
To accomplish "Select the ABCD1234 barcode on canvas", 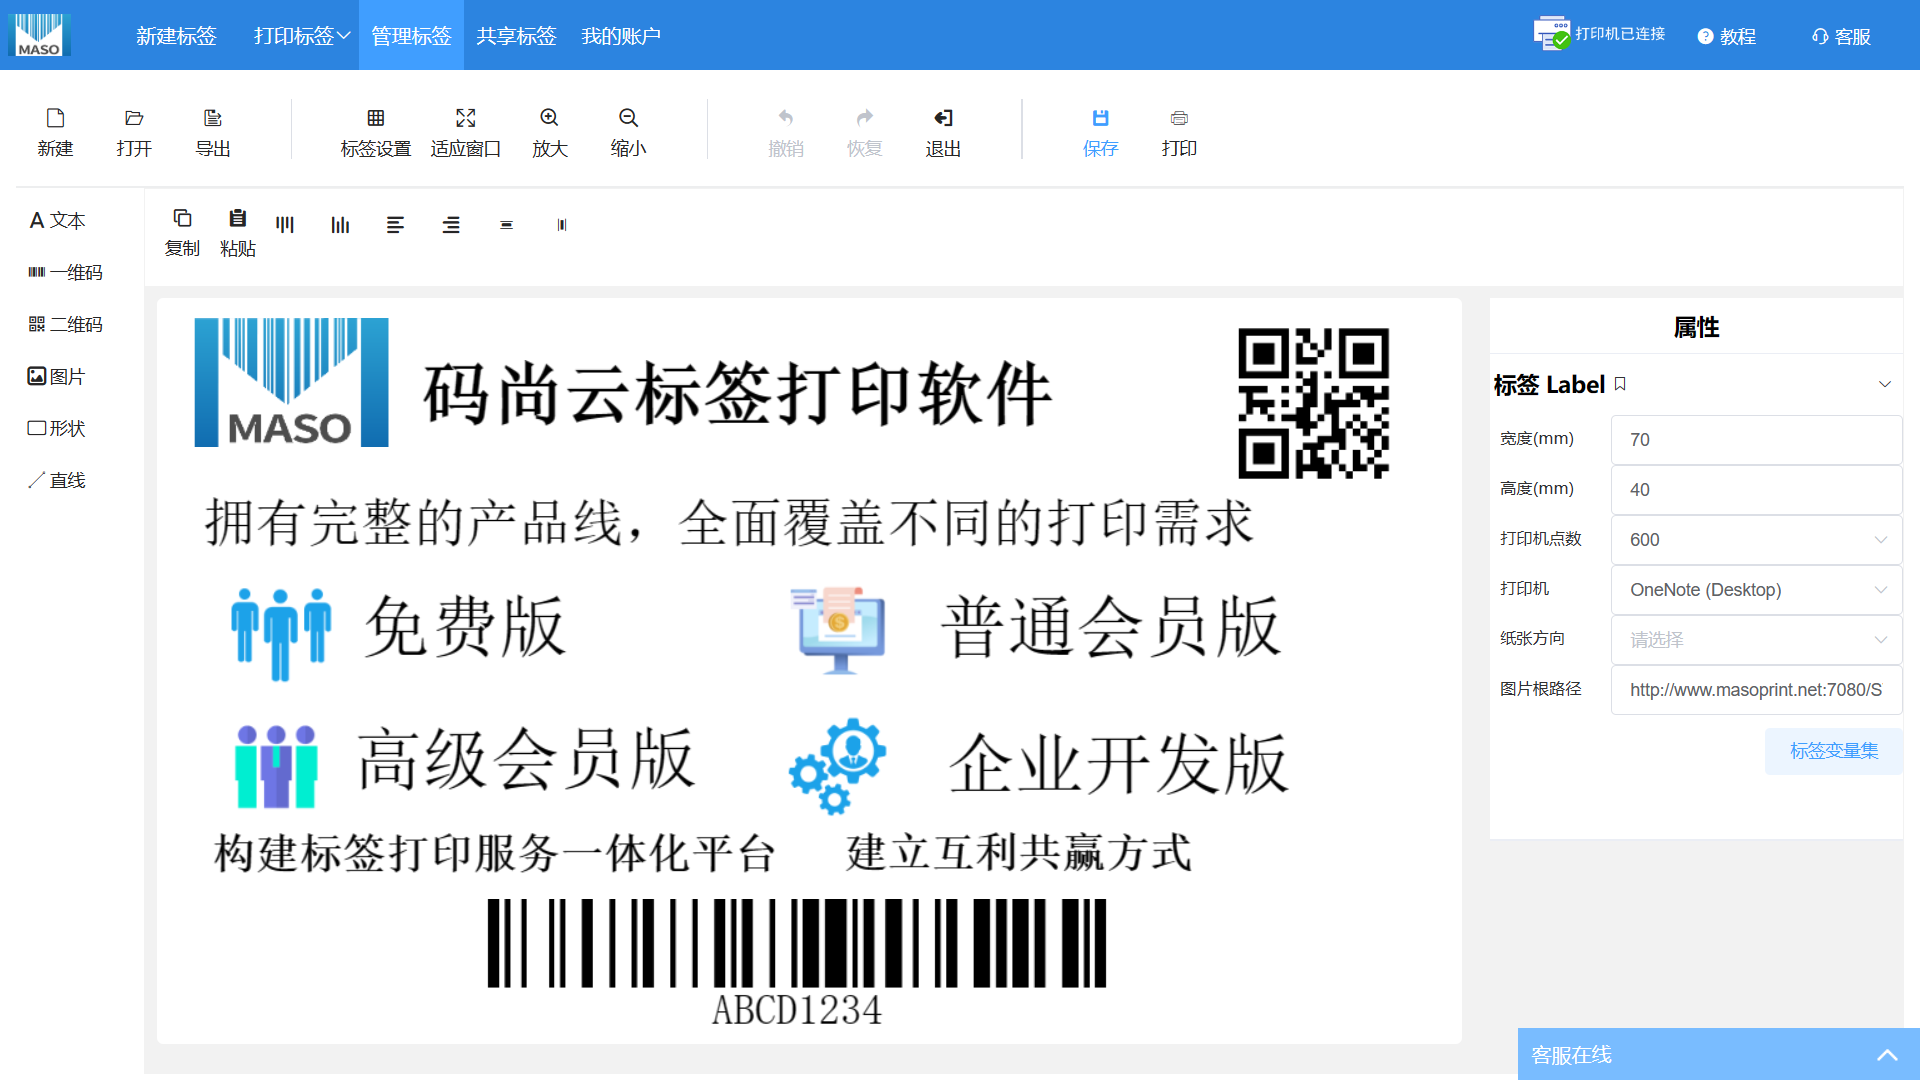I will tap(797, 962).
